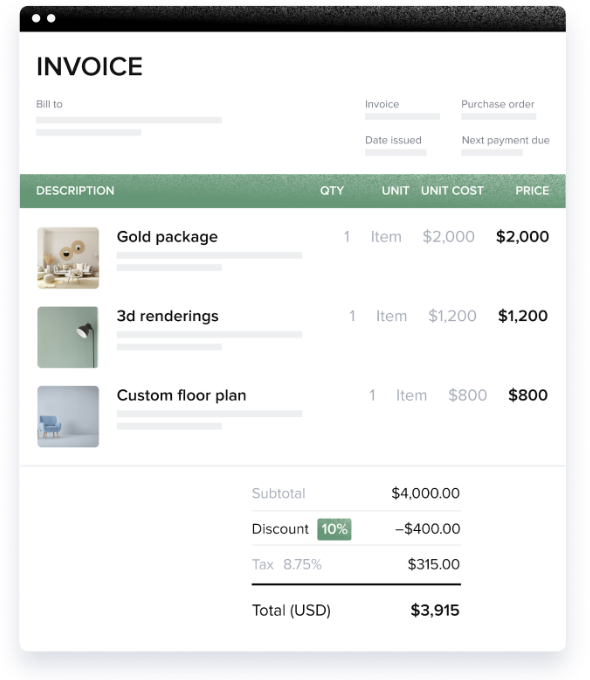Select the Gold package item title

tap(167, 237)
